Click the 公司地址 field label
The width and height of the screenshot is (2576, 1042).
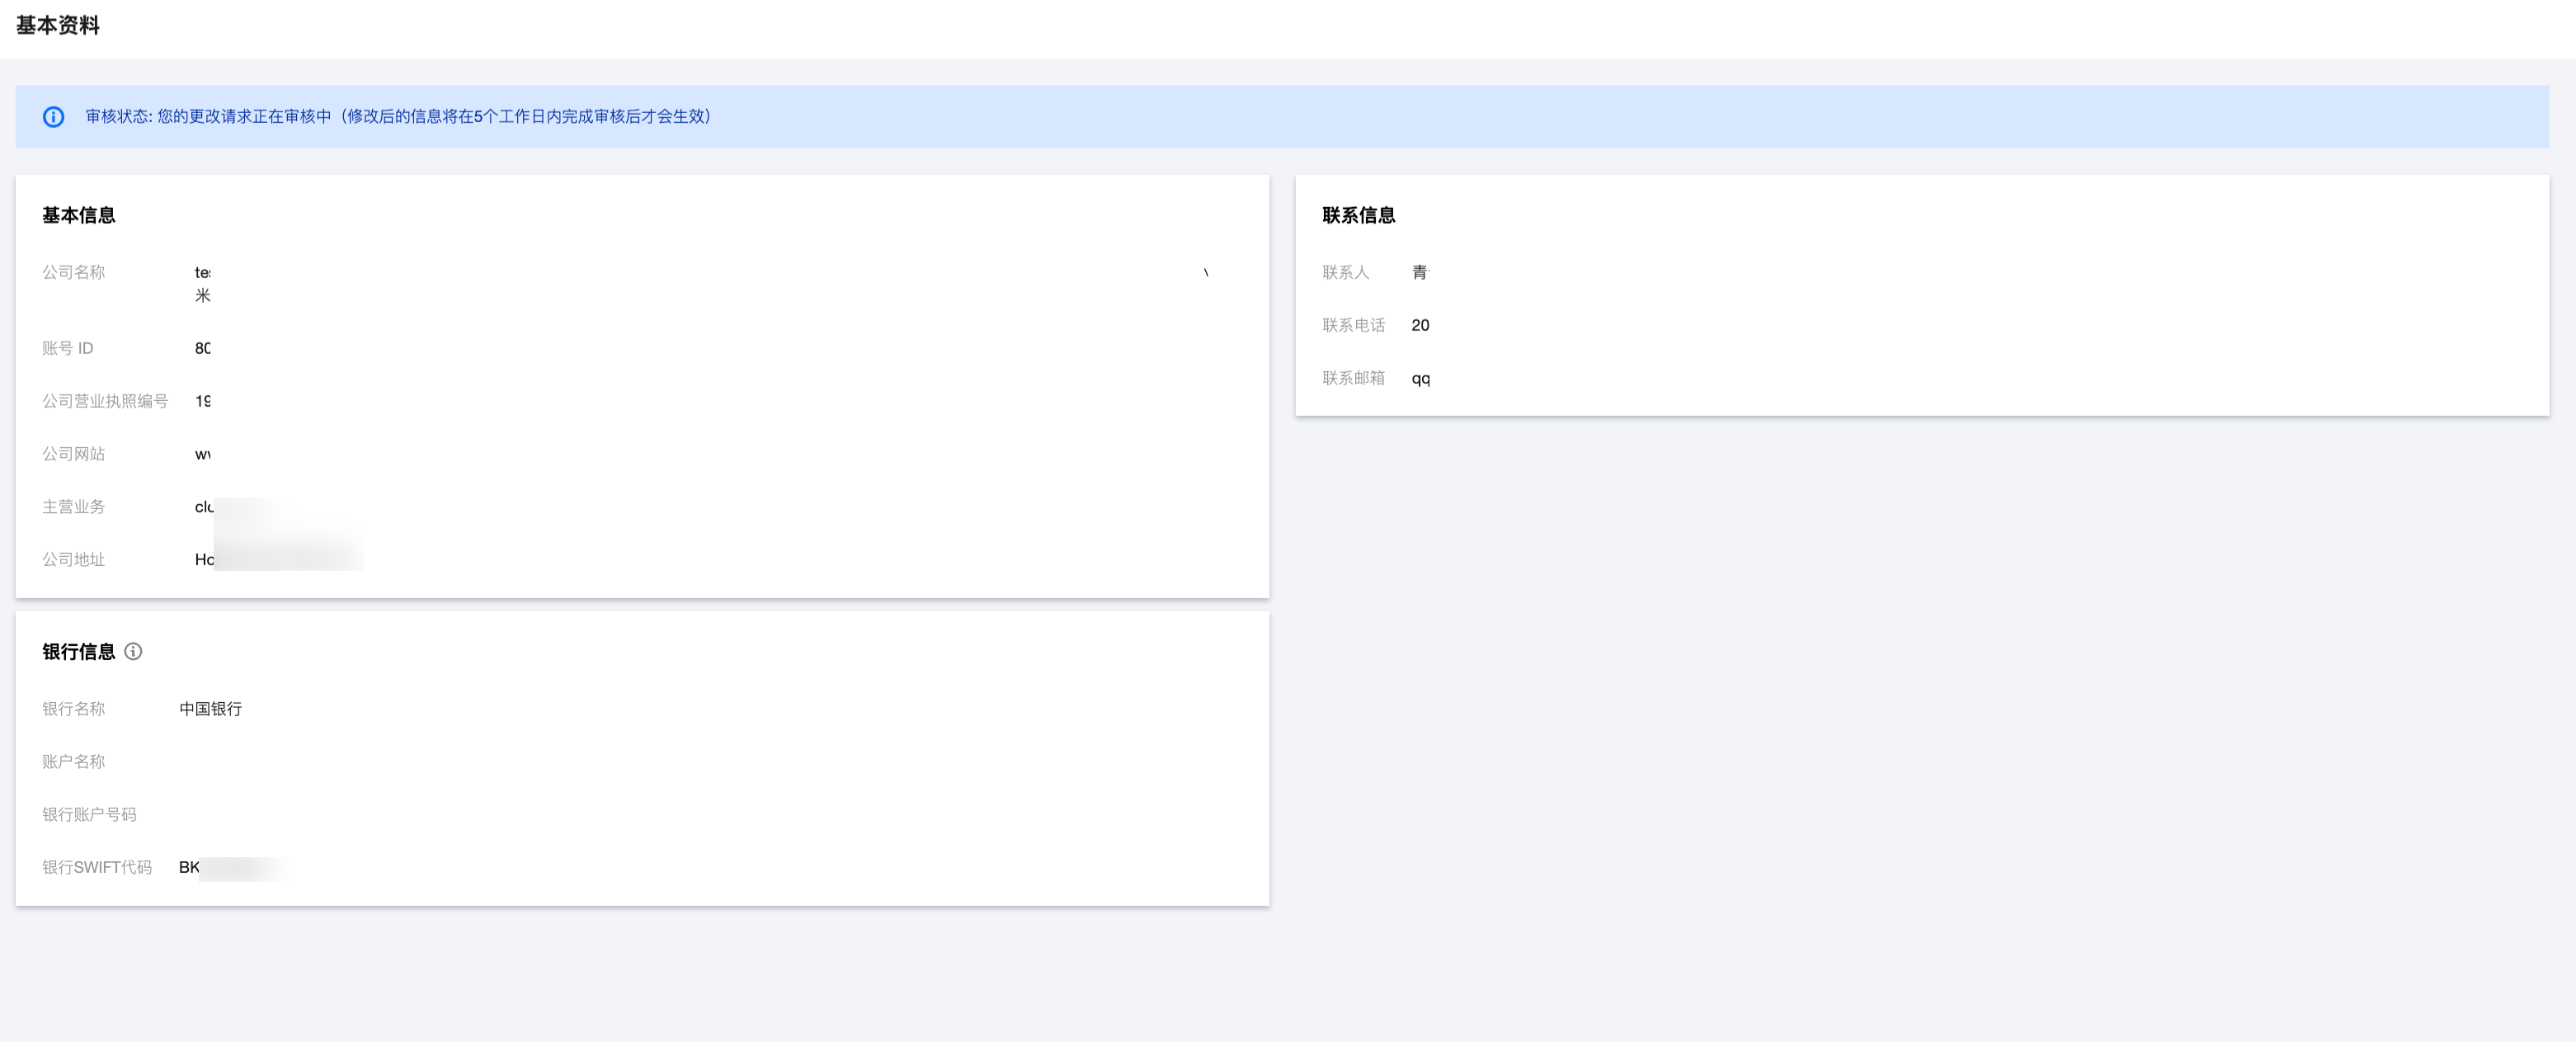click(x=73, y=560)
